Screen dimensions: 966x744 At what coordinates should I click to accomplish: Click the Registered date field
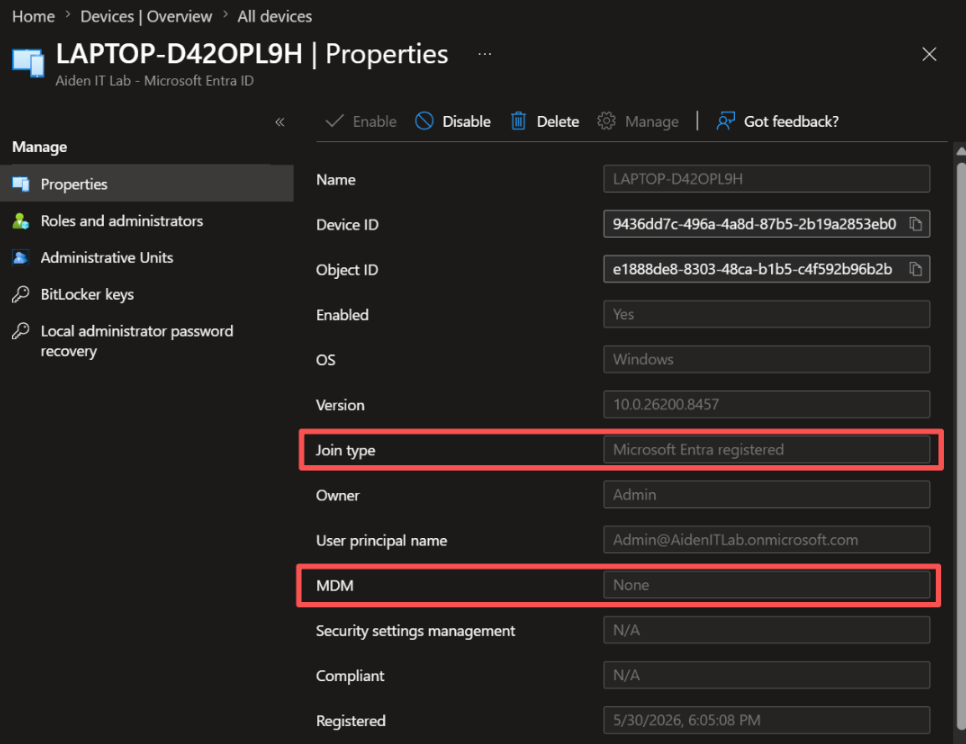click(x=766, y=720)
